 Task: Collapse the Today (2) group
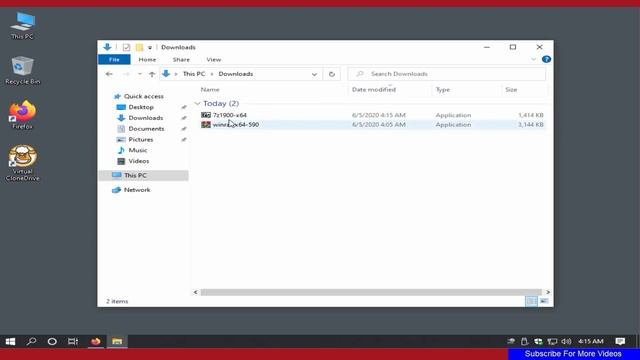pyautogui.click(x=198, y=104)
